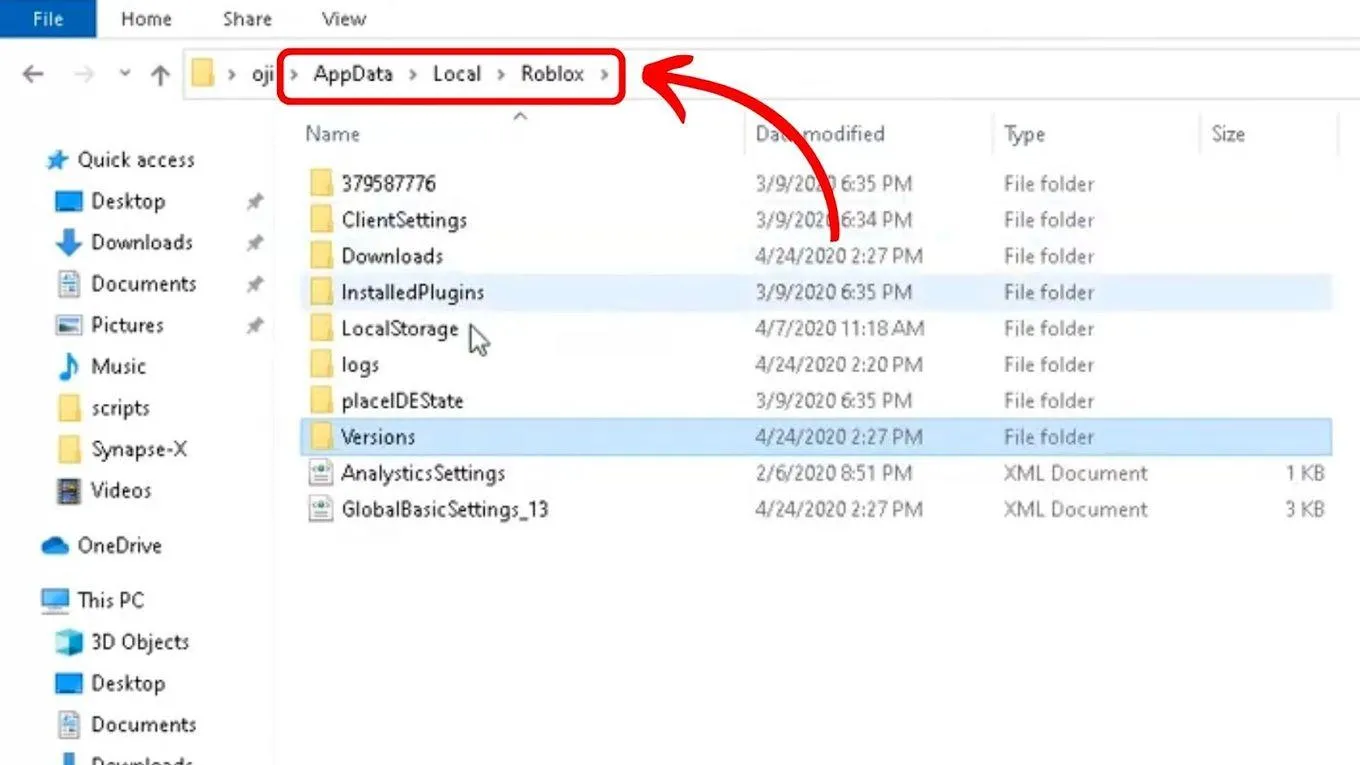Select the 379587776 folder icon

(x=320, y=183)
